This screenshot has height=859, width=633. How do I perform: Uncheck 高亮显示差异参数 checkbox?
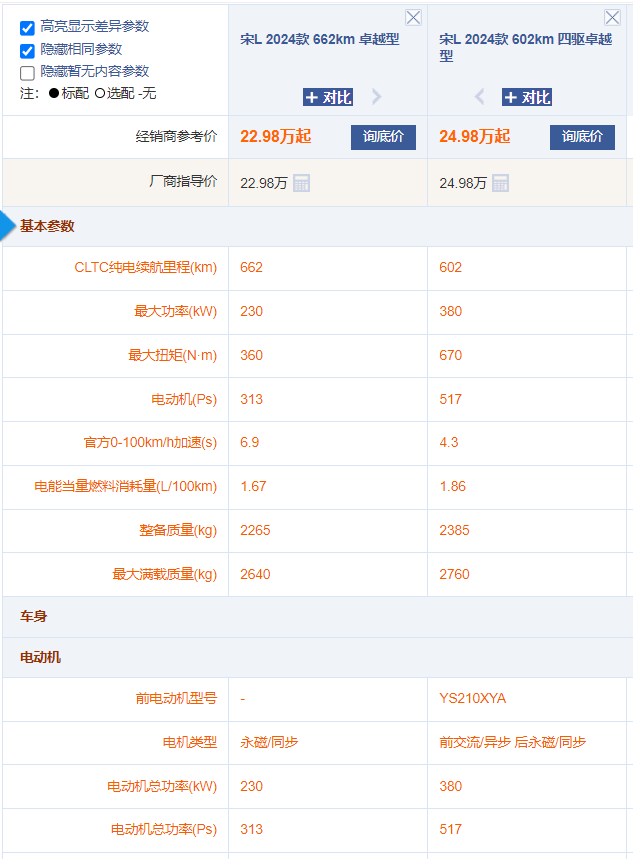27,28
